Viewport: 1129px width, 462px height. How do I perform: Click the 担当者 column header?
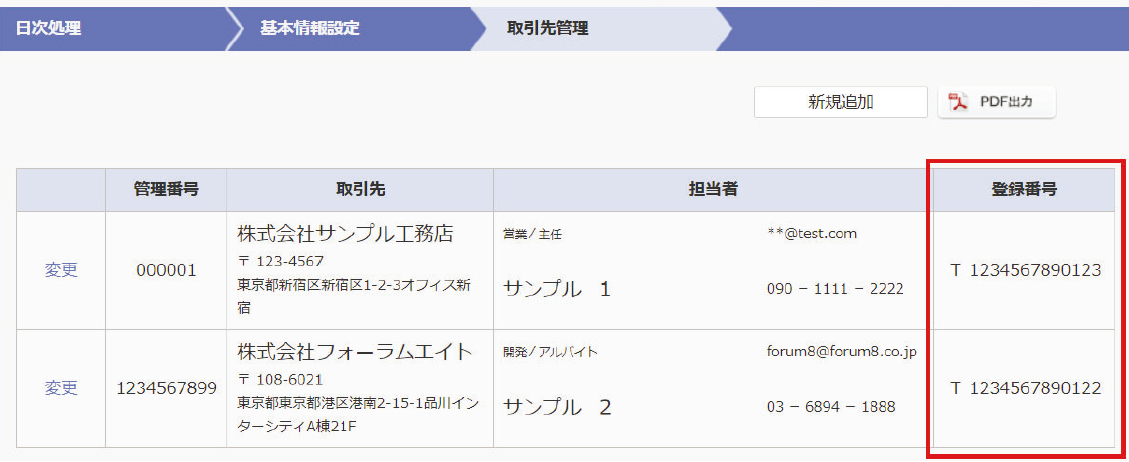[x=712, y=189]
